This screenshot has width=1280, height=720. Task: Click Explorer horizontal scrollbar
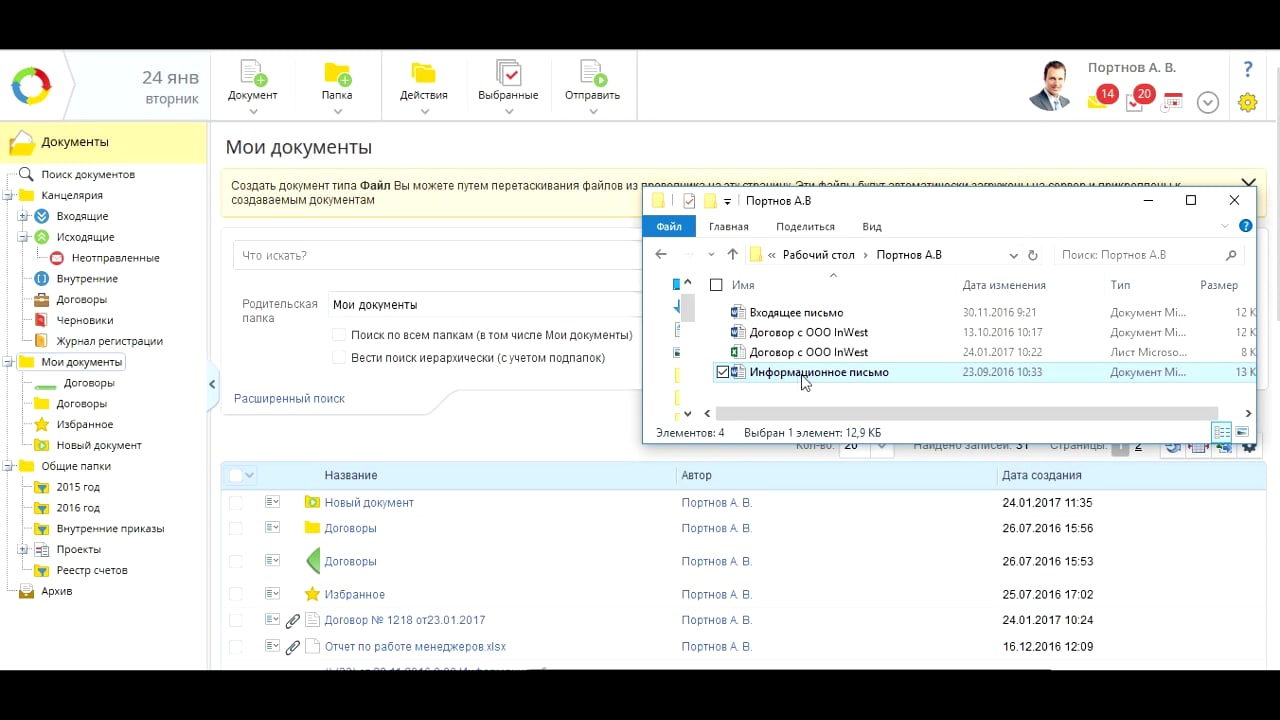click(967, 413)
